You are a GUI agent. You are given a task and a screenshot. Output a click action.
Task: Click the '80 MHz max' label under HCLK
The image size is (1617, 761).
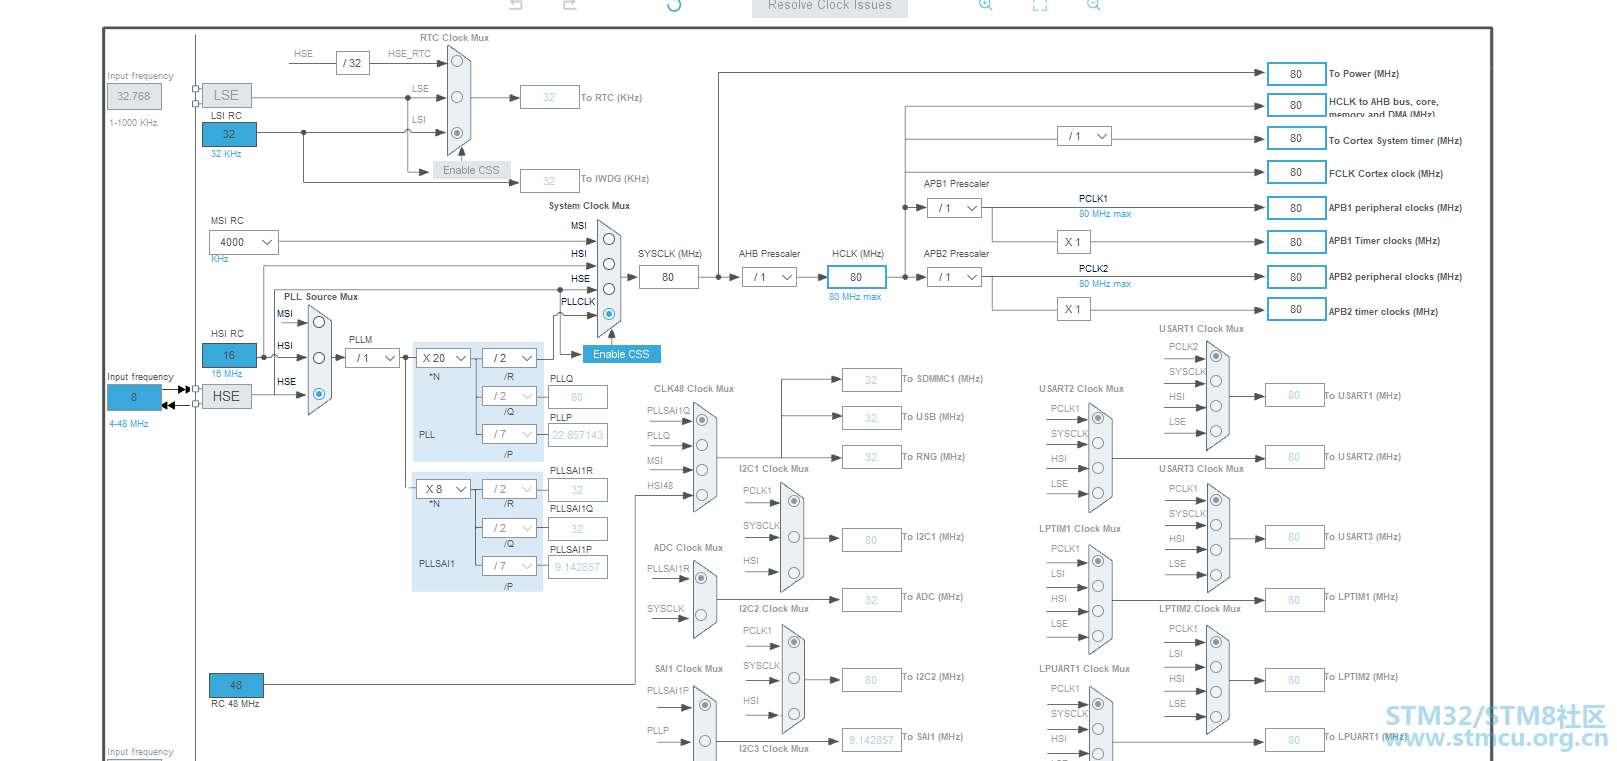tap(855, 297)
